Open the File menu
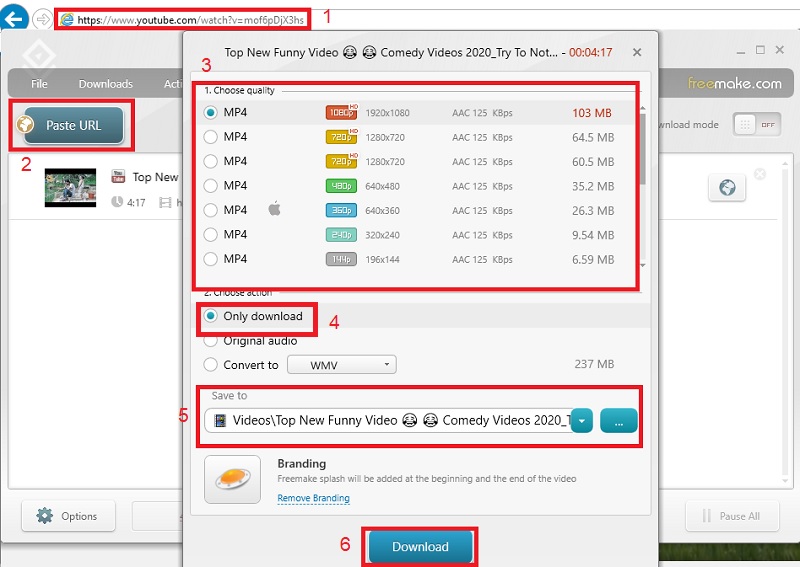The height and width of the screenshot is (567, 800). coord(39,84)
